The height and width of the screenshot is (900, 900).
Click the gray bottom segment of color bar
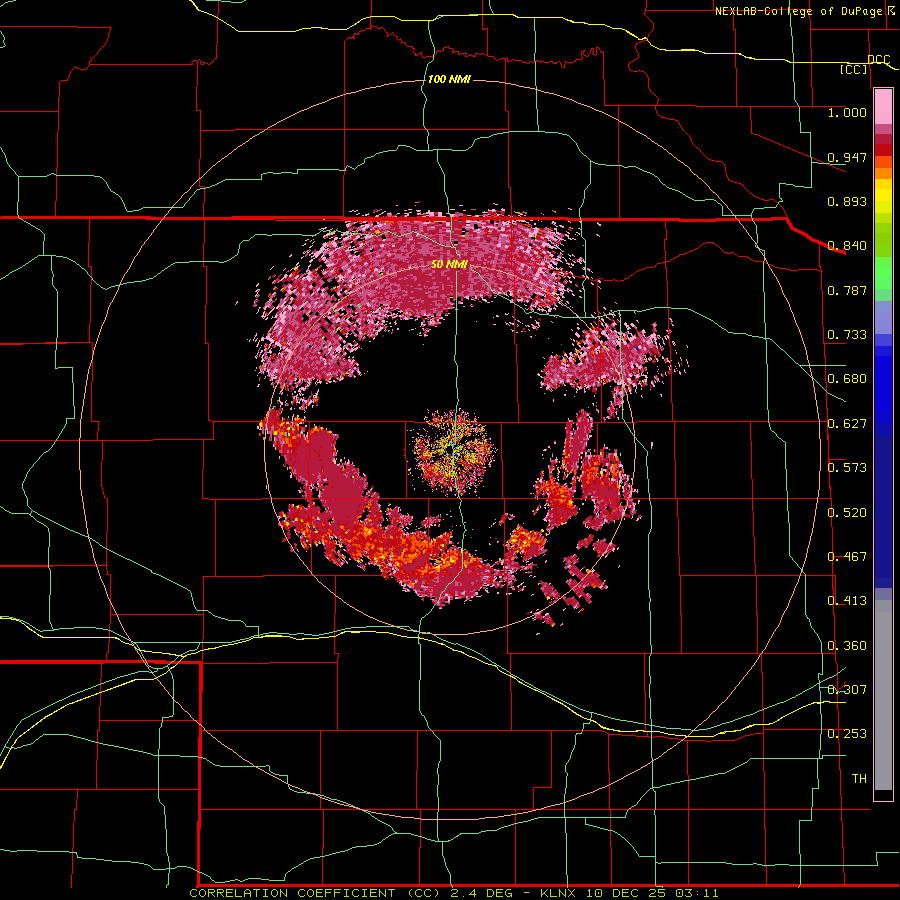(883, 695)
